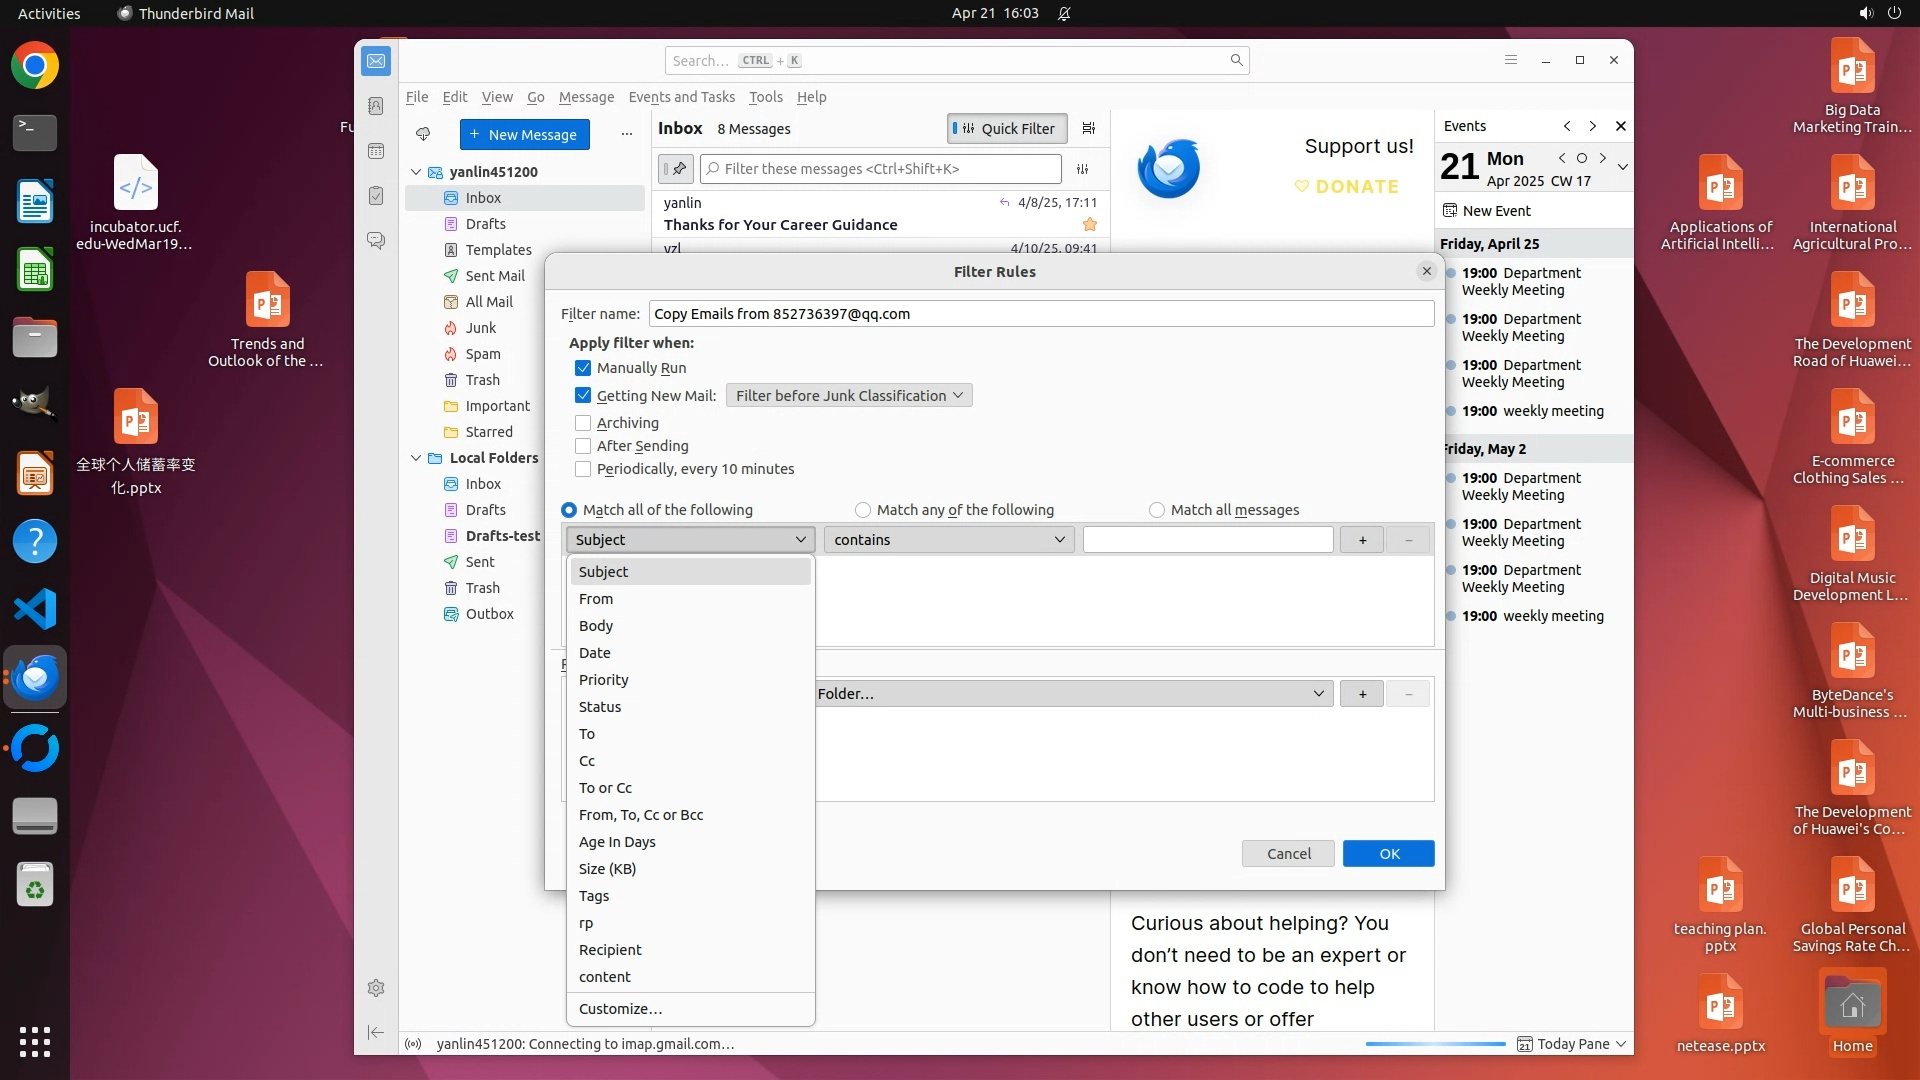The image size is (1920, 1080).
Task: Collapse the Local Folders tree
Action: (x=416, y=458)
